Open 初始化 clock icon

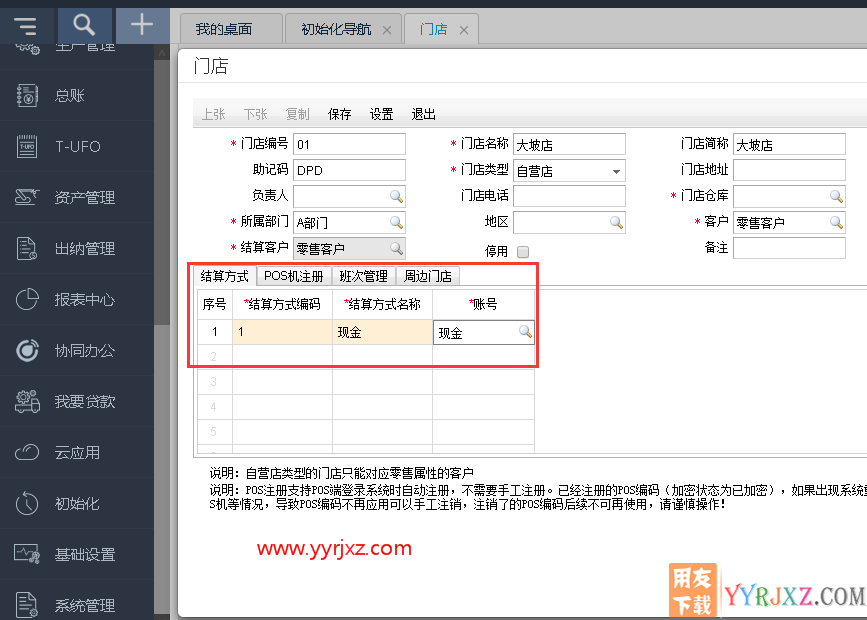pos(27,503)
